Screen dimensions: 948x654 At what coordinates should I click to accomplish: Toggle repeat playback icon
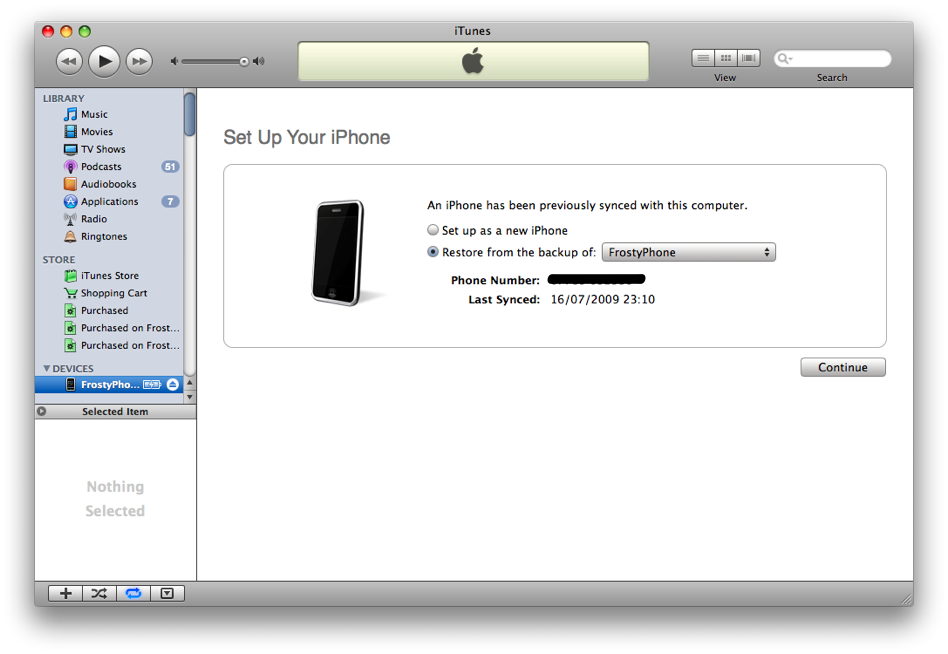(x=133, y=593)
